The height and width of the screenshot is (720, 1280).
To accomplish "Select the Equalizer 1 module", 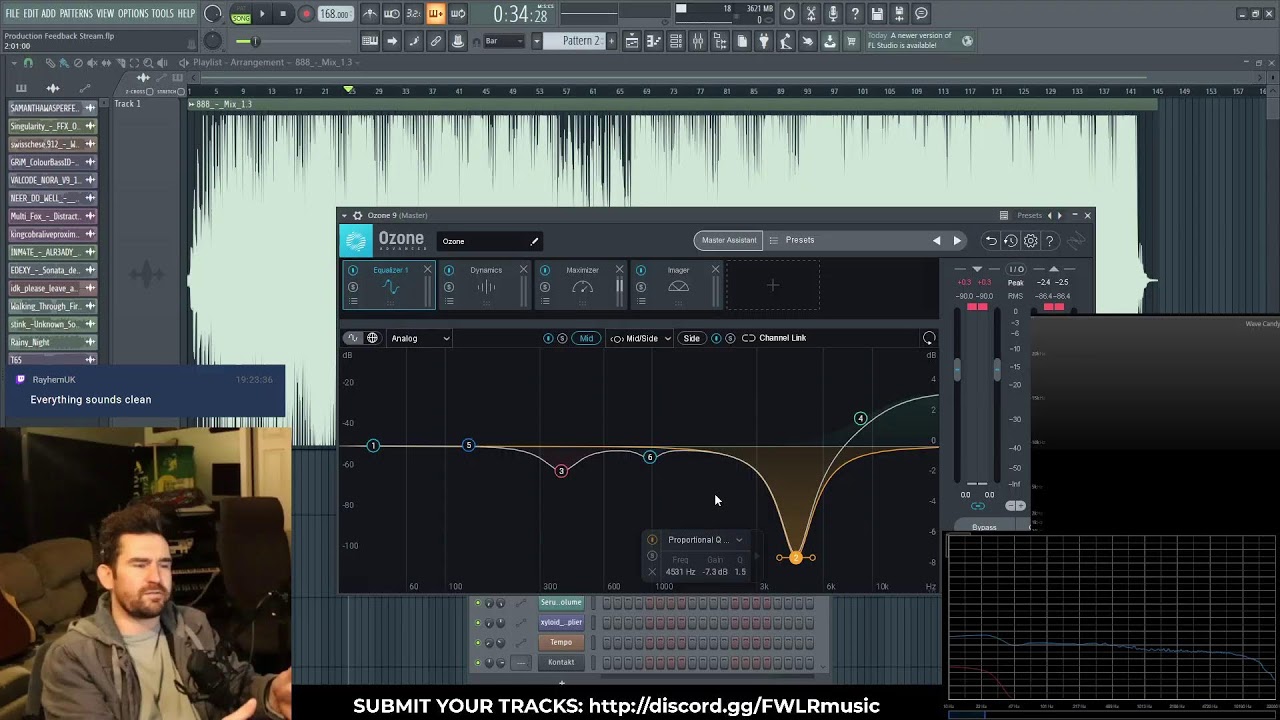I will 390,285.
